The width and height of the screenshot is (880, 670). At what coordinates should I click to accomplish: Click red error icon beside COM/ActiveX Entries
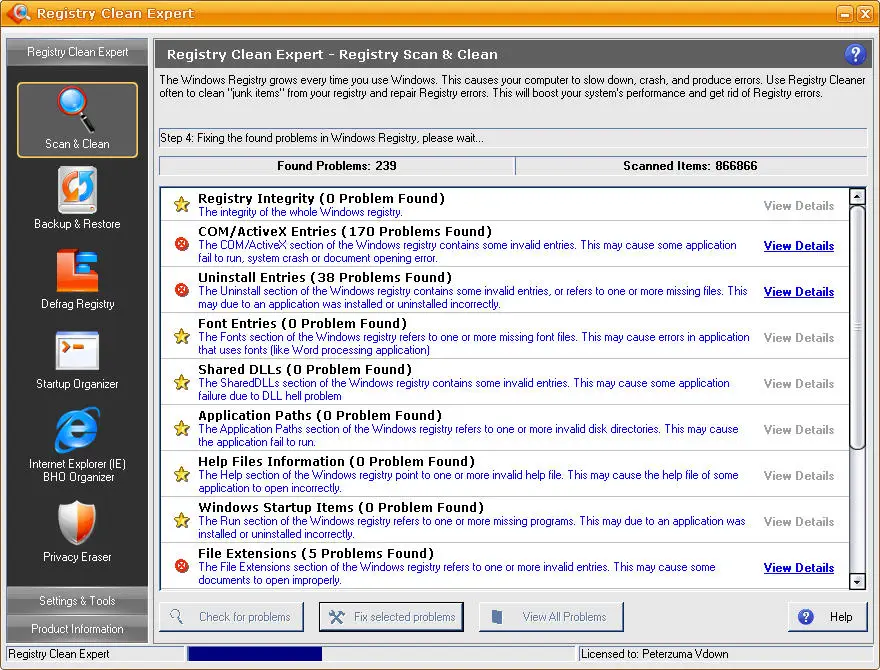pyautogui.click(x=181, y=244)
